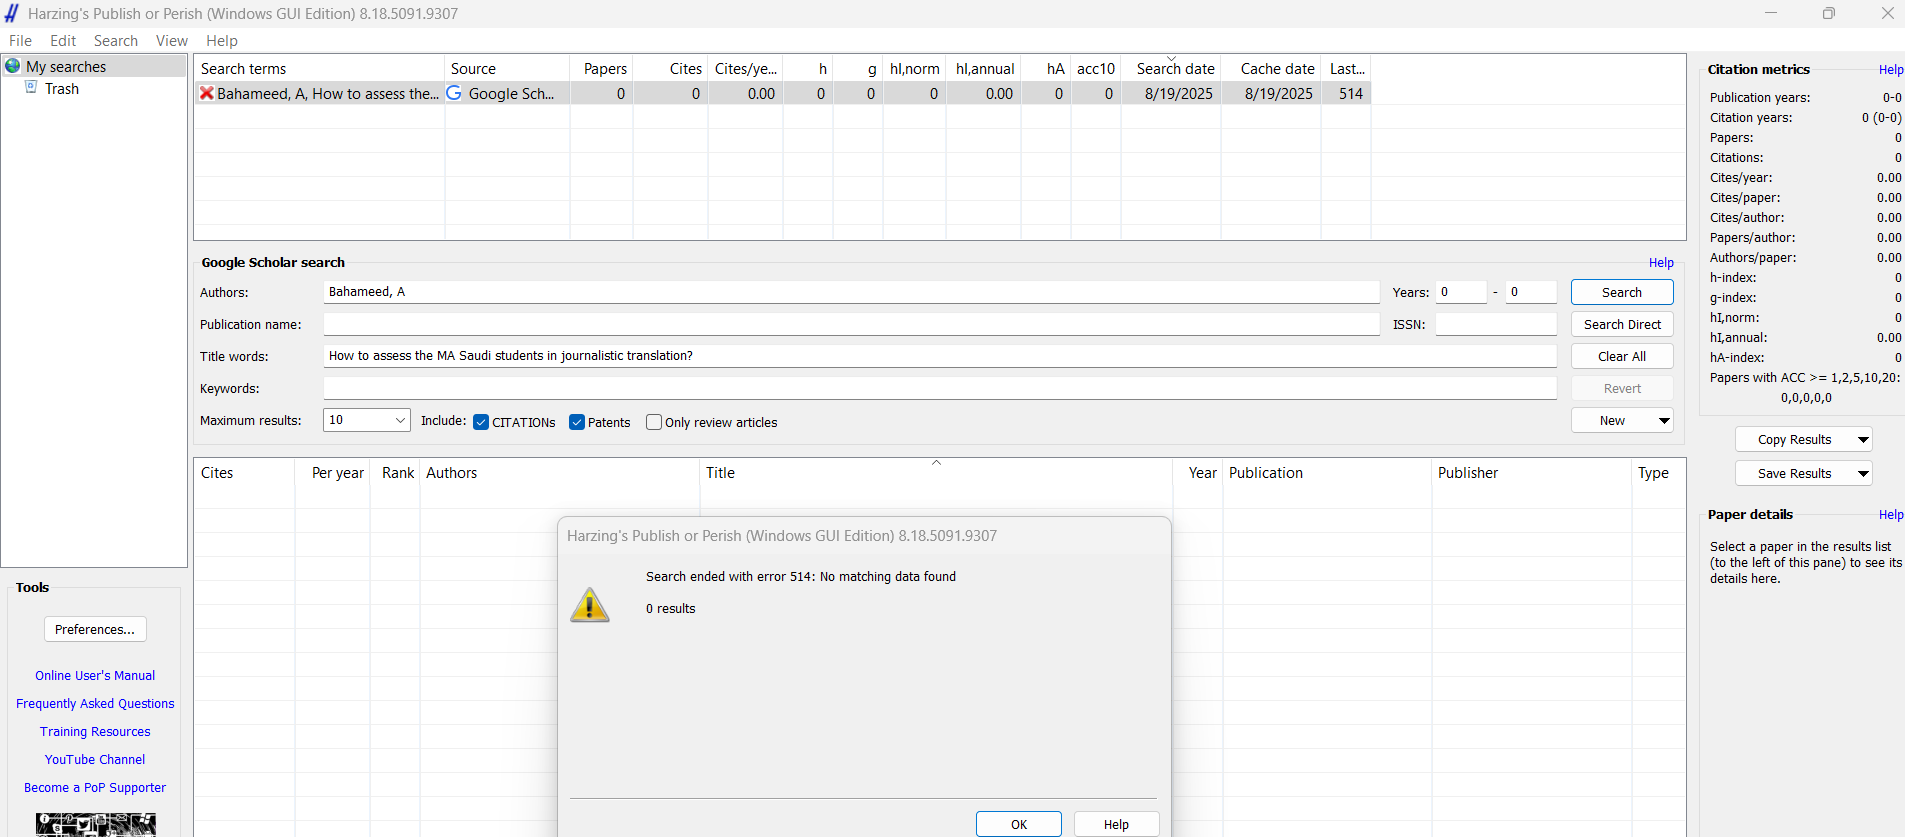Image resolution: width=1905 pixels, height=837 pixels.
Task: Click the Revert button
Action: [x=1622, y=388]
